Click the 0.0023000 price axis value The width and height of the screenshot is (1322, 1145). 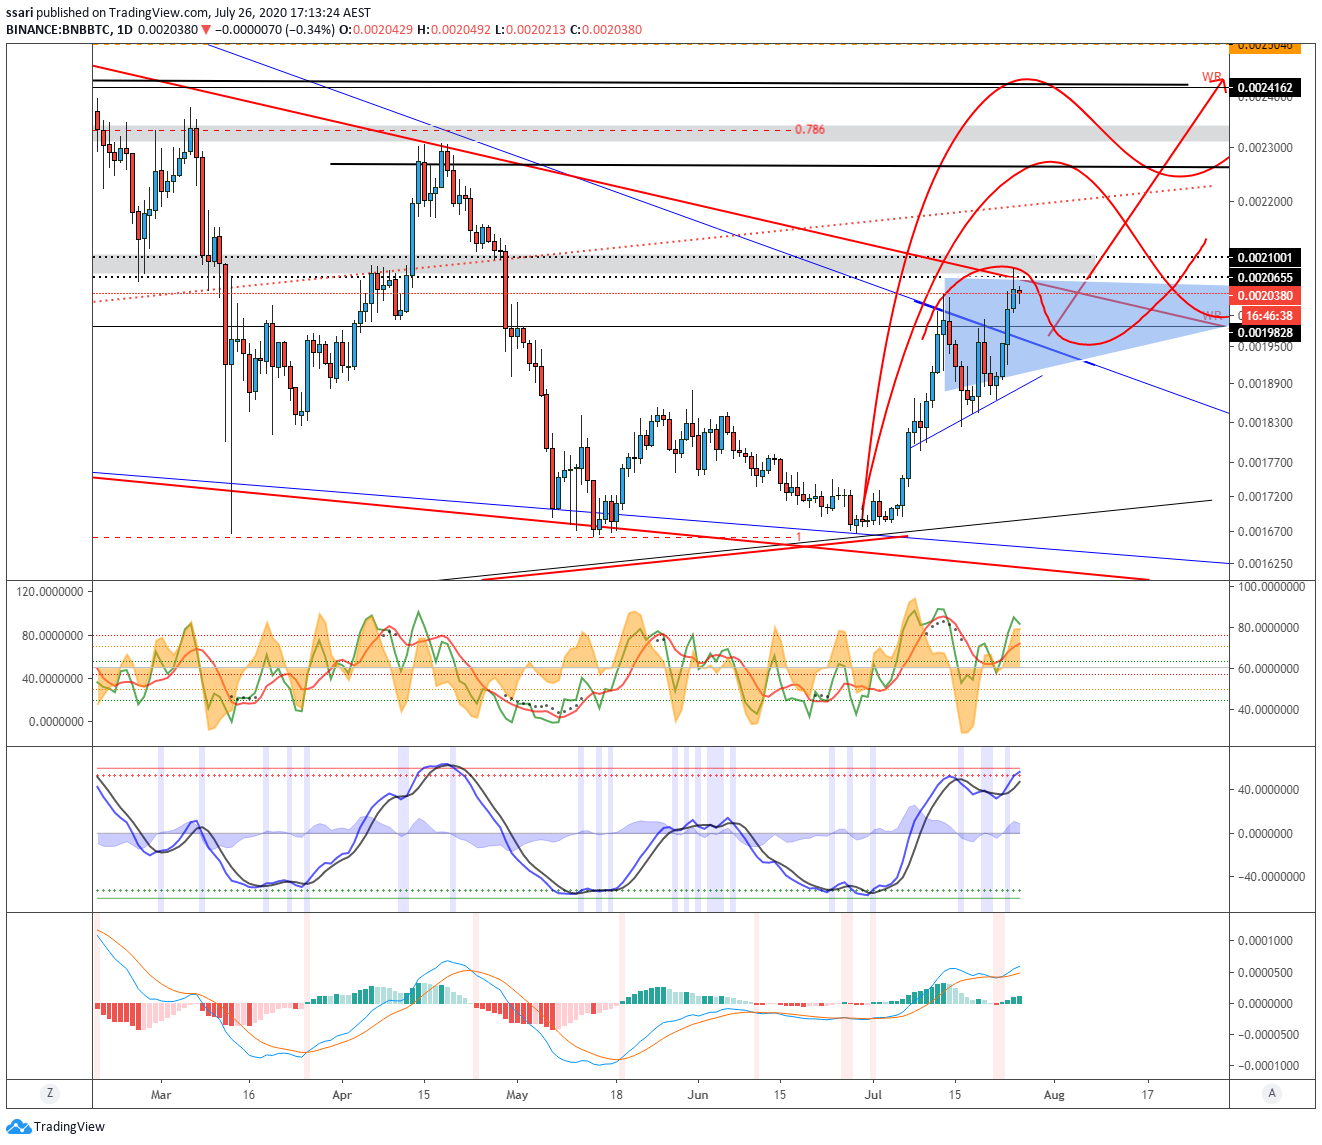coord(1265,148)
